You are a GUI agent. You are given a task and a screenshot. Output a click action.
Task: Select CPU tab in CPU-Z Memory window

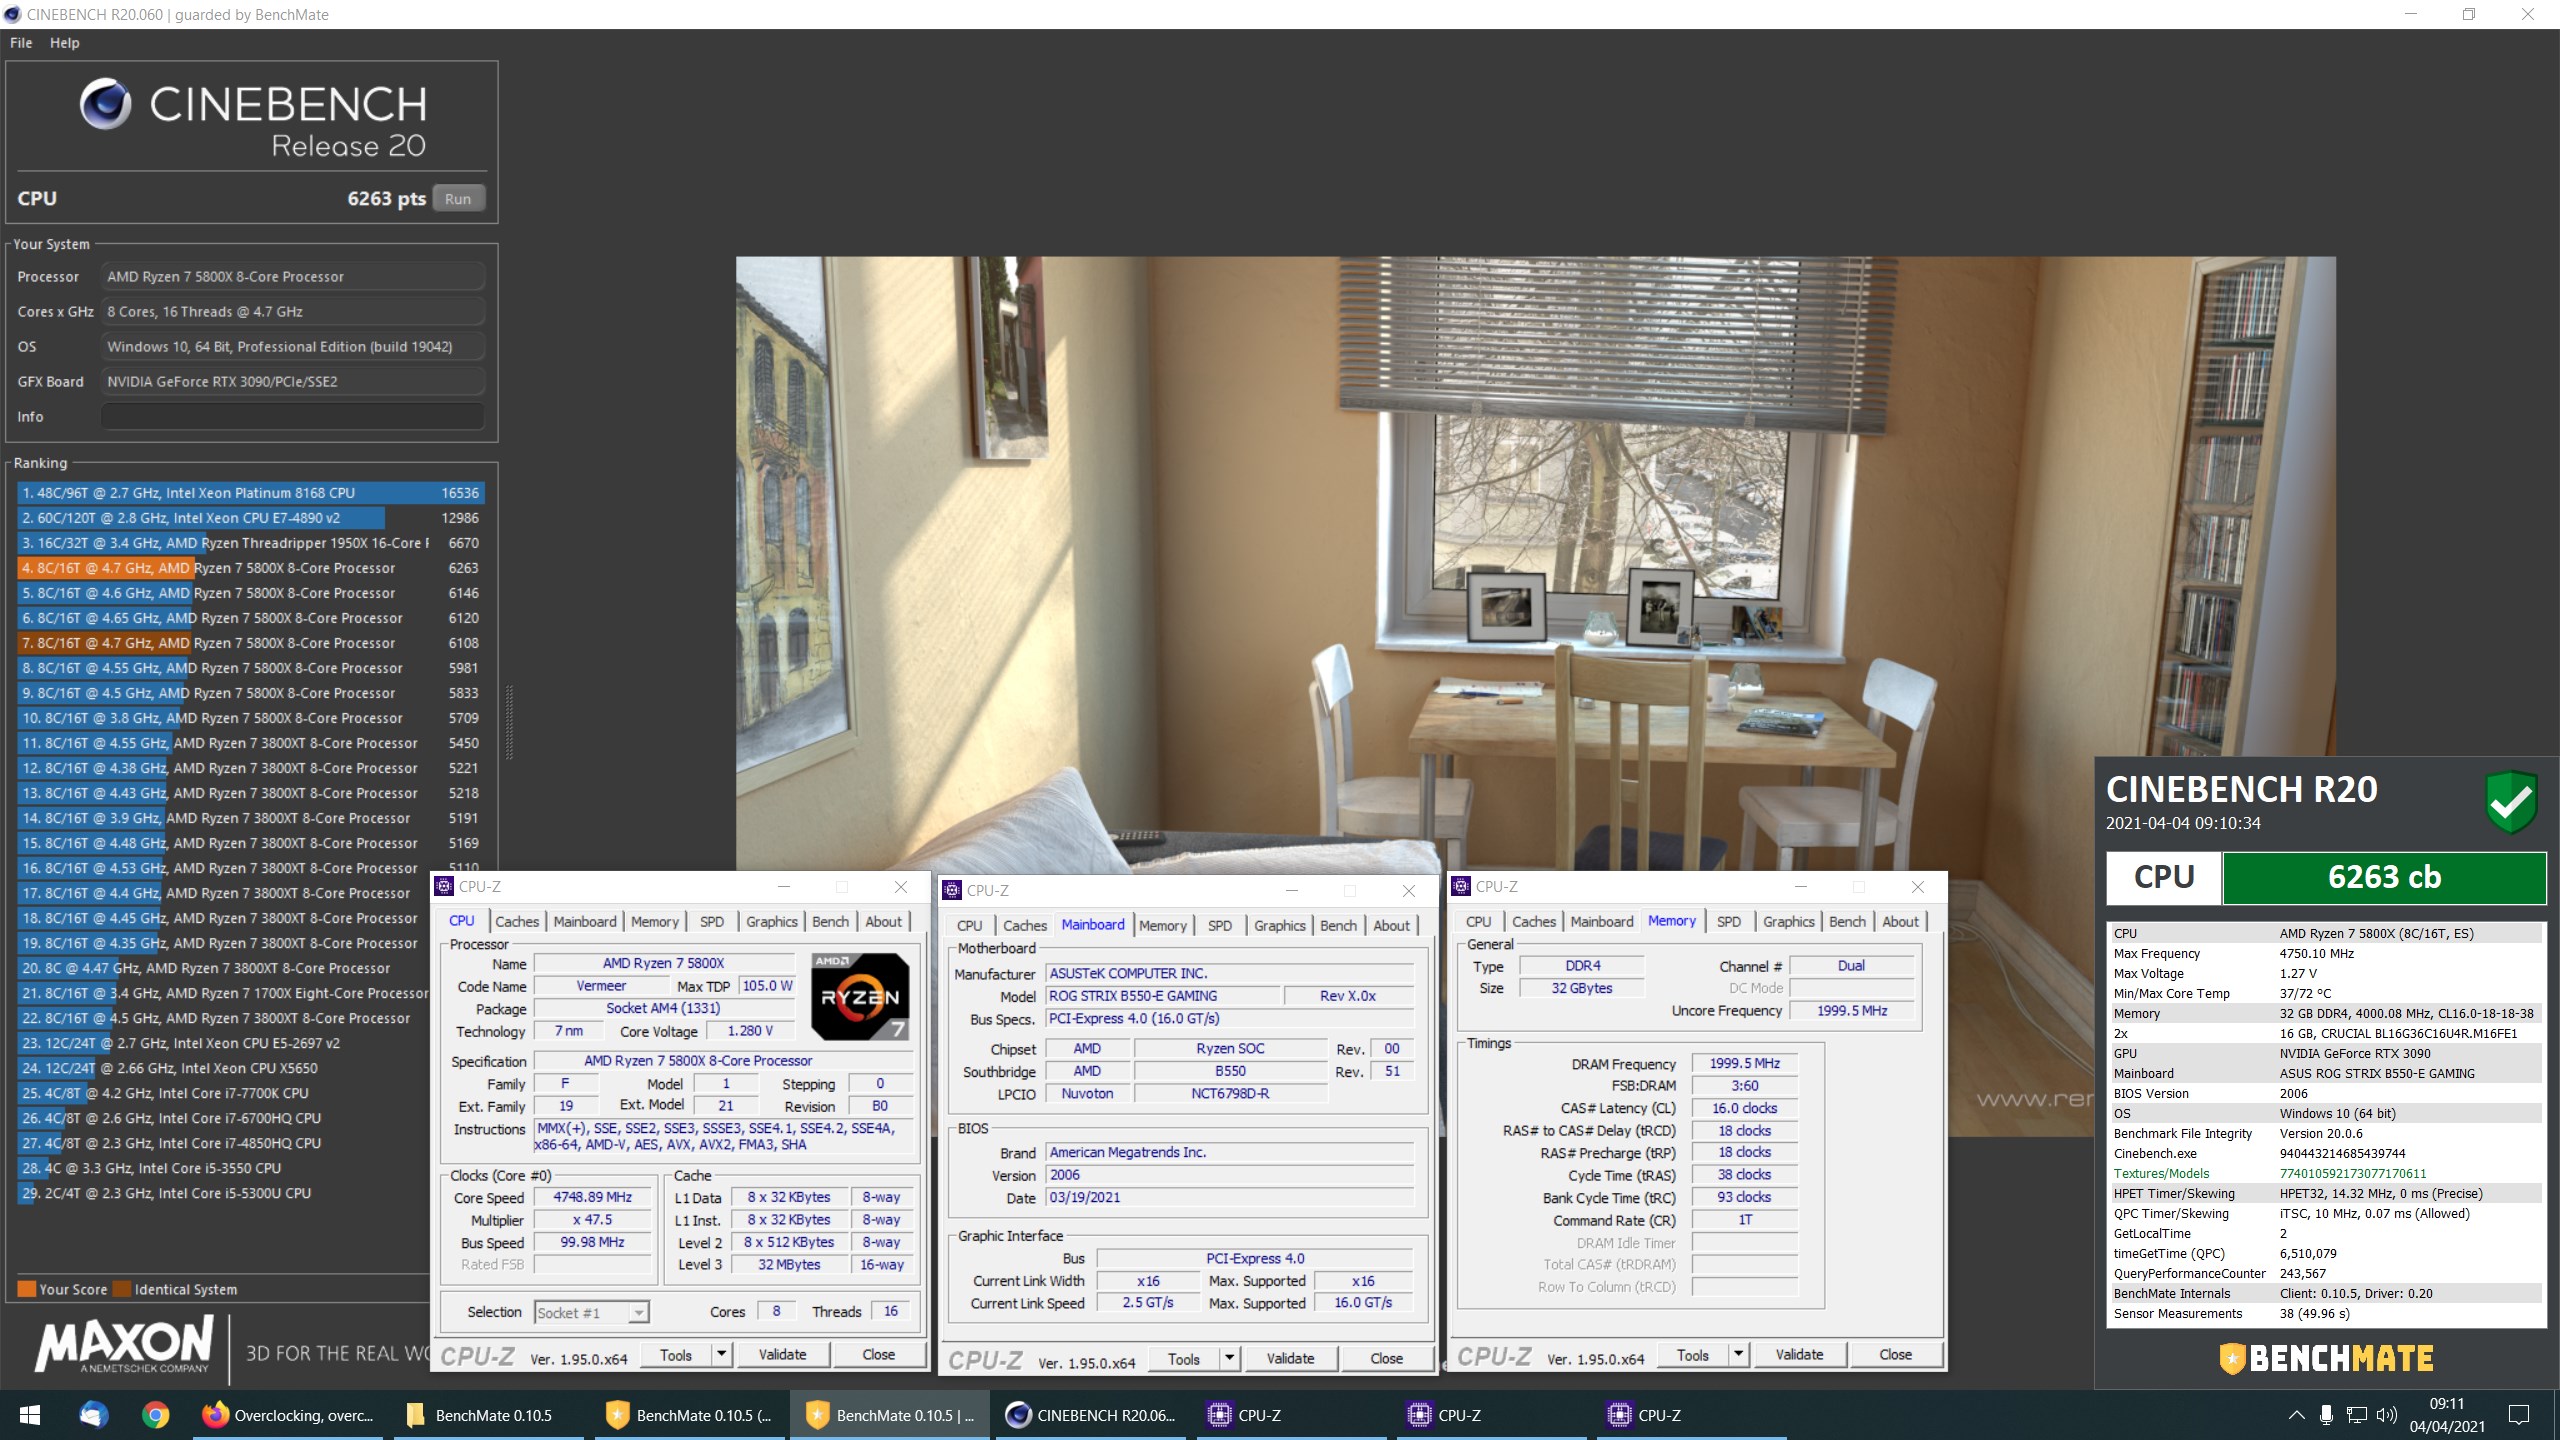(x=1478, y=921)
